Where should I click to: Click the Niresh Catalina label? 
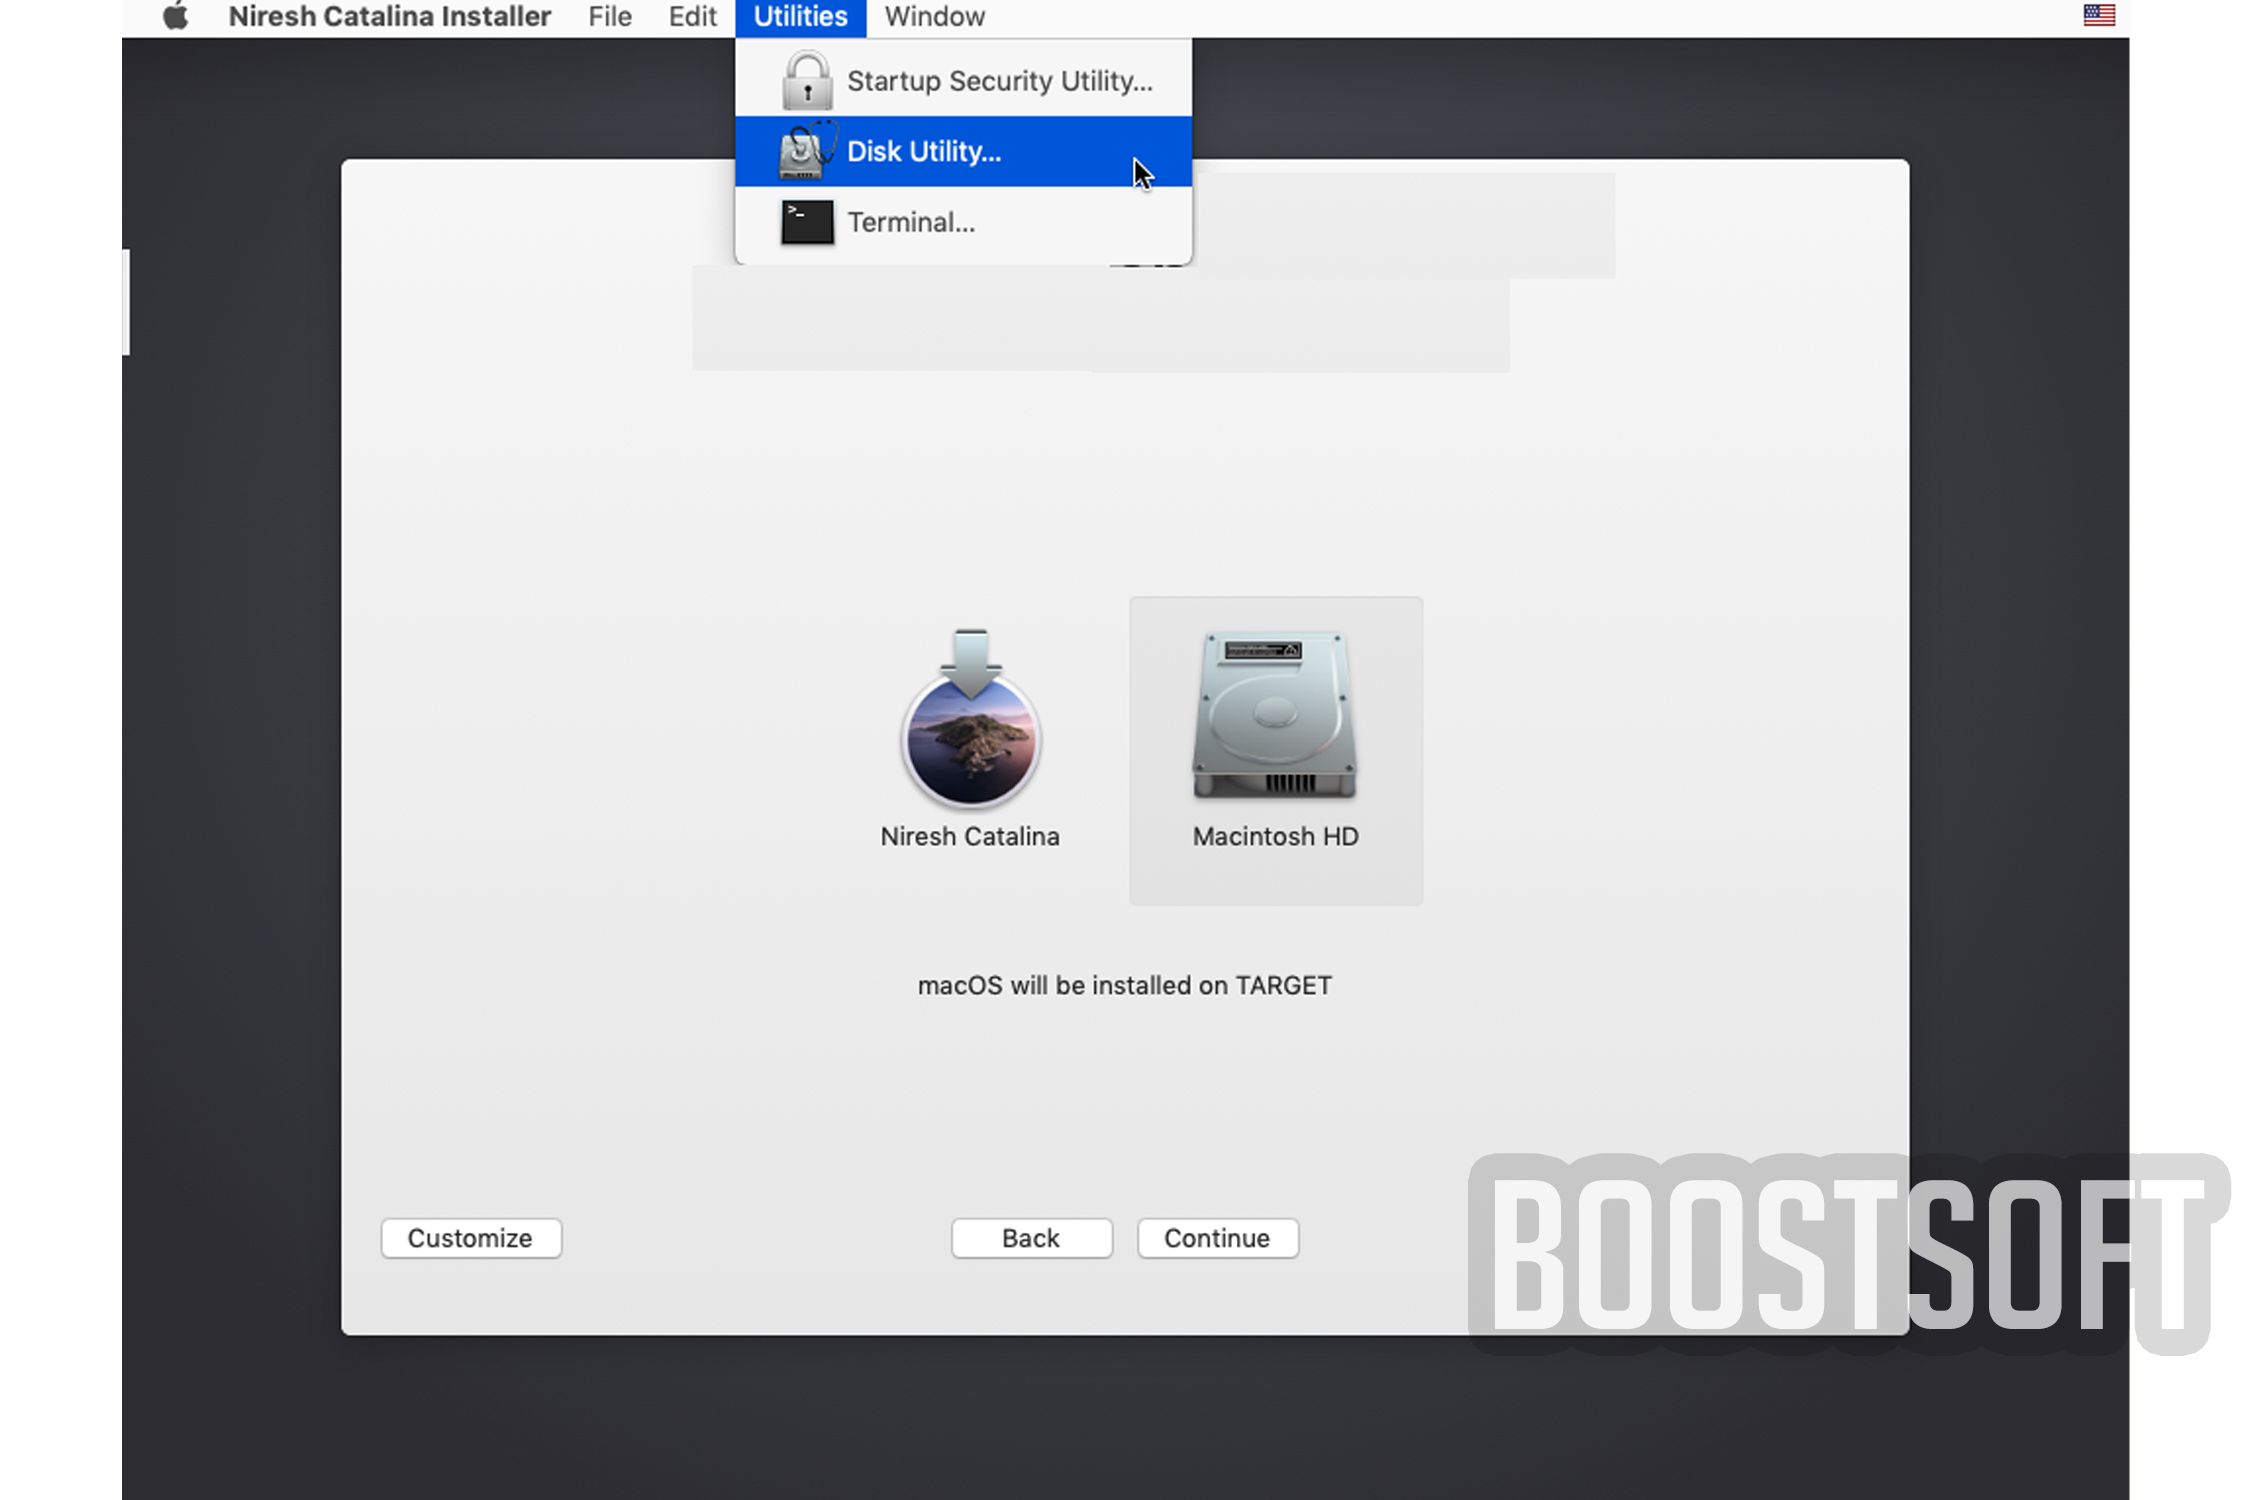[969, 836]
